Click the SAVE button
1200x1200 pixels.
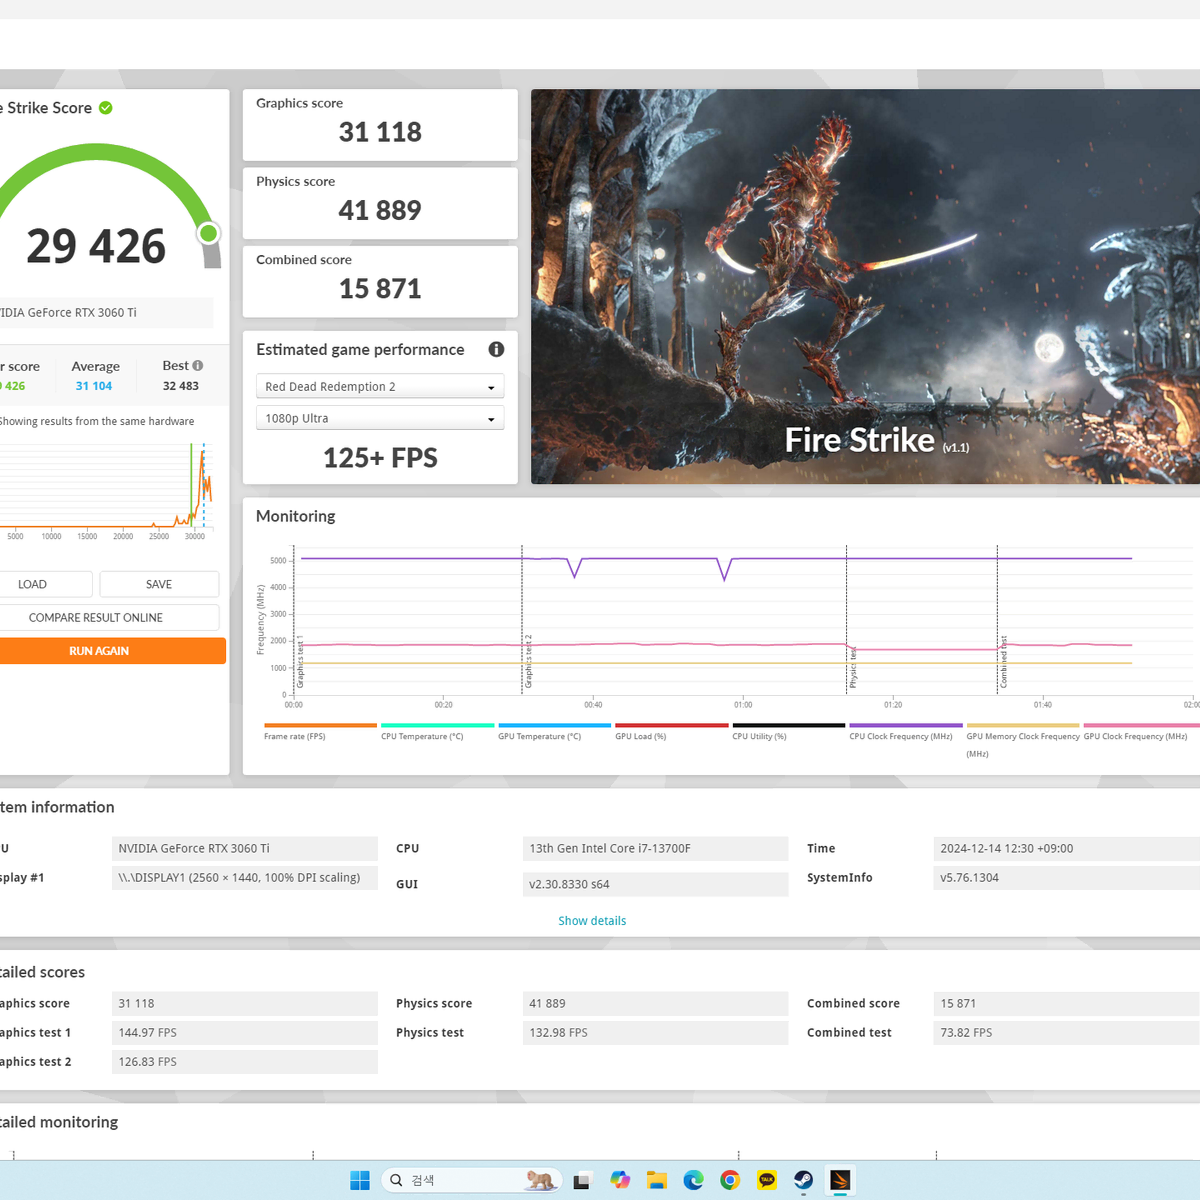(159, 584)
